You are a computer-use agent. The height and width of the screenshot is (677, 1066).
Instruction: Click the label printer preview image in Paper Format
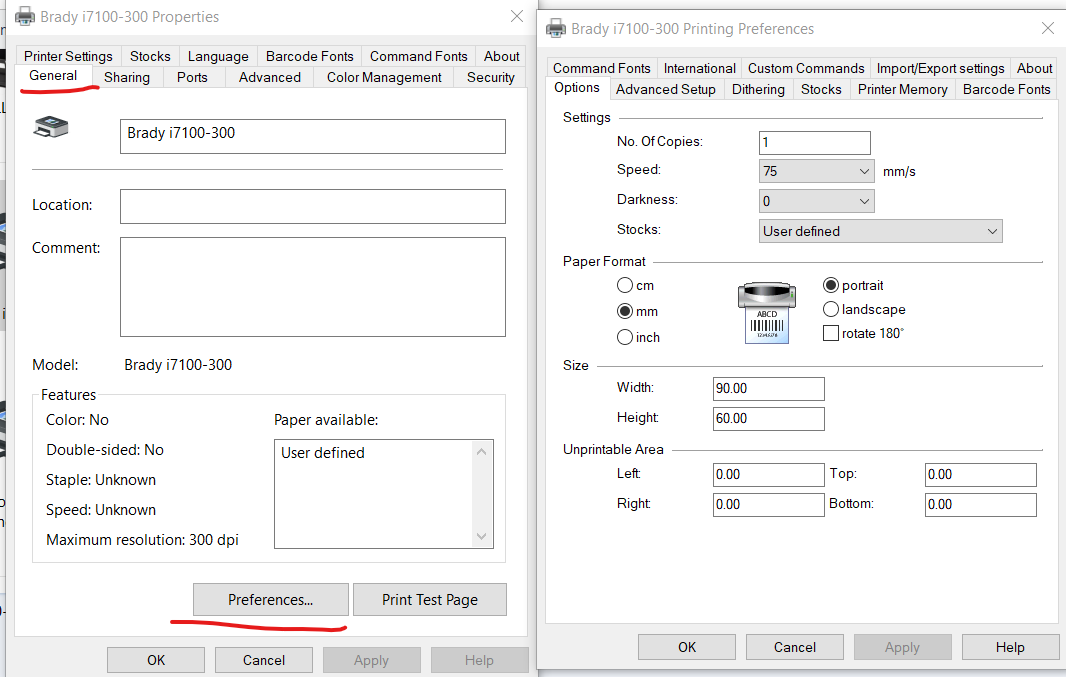click(767, 313)
